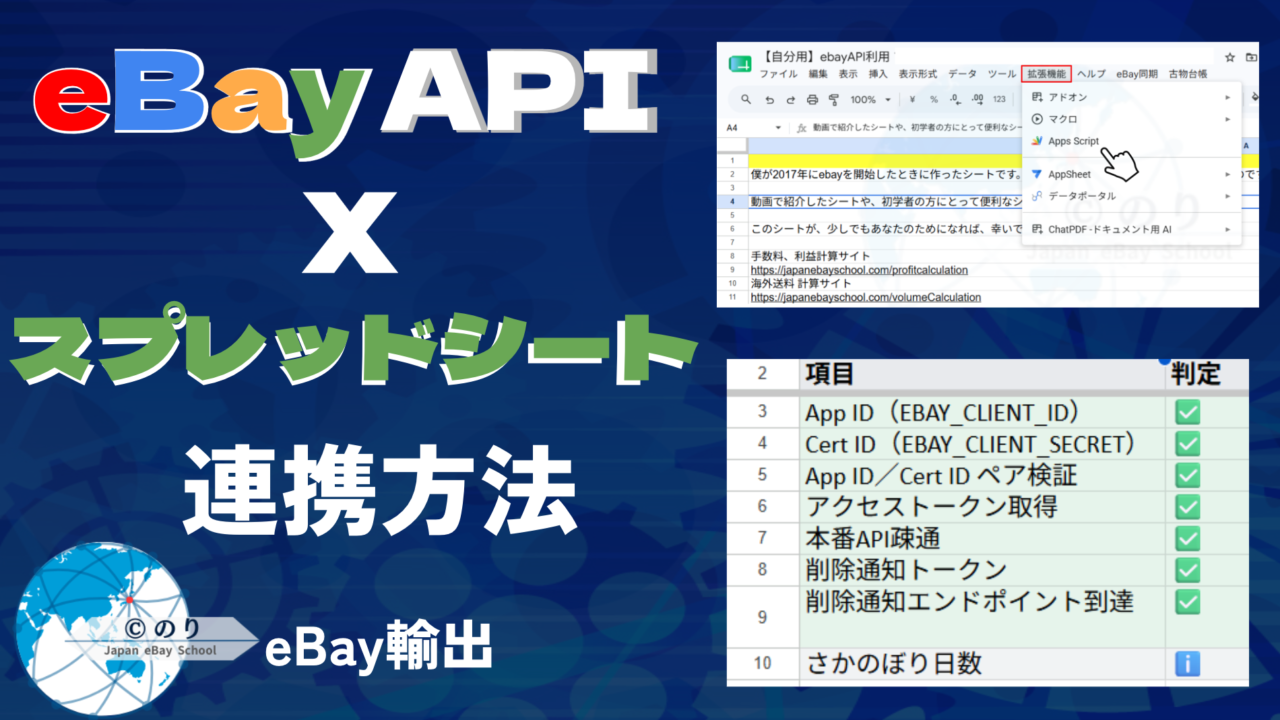Open the 拡張機能 menu
This screenshot has height=720, width=1280.
[x=1047, y=74]
